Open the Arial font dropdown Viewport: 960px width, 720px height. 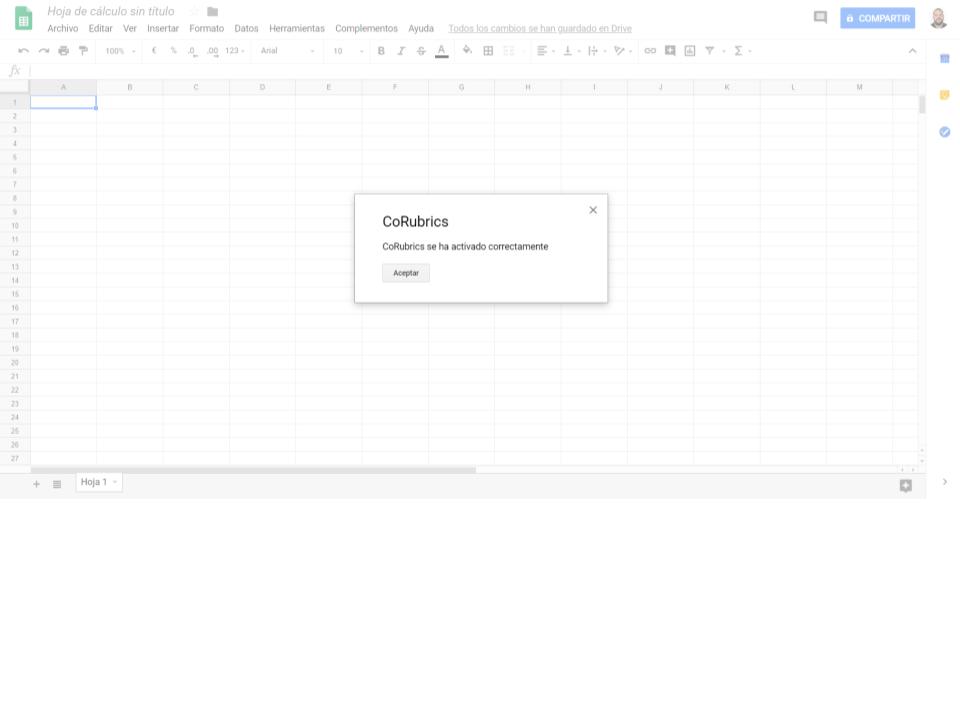287,51
